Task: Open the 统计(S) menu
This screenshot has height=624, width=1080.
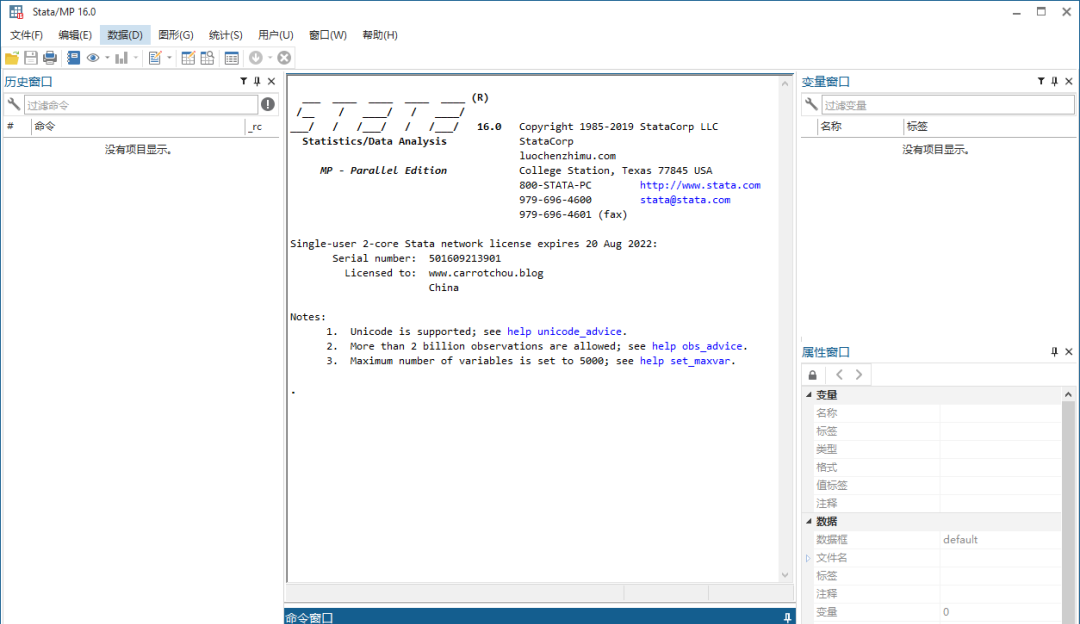Action: pyautogui.click(x=226, y=35)
